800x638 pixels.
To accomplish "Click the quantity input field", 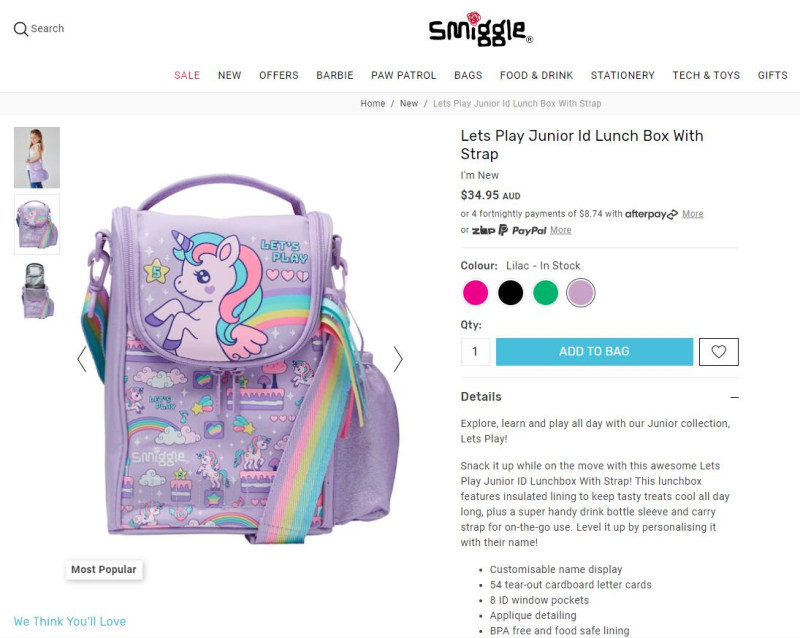I will coord(475,352).
